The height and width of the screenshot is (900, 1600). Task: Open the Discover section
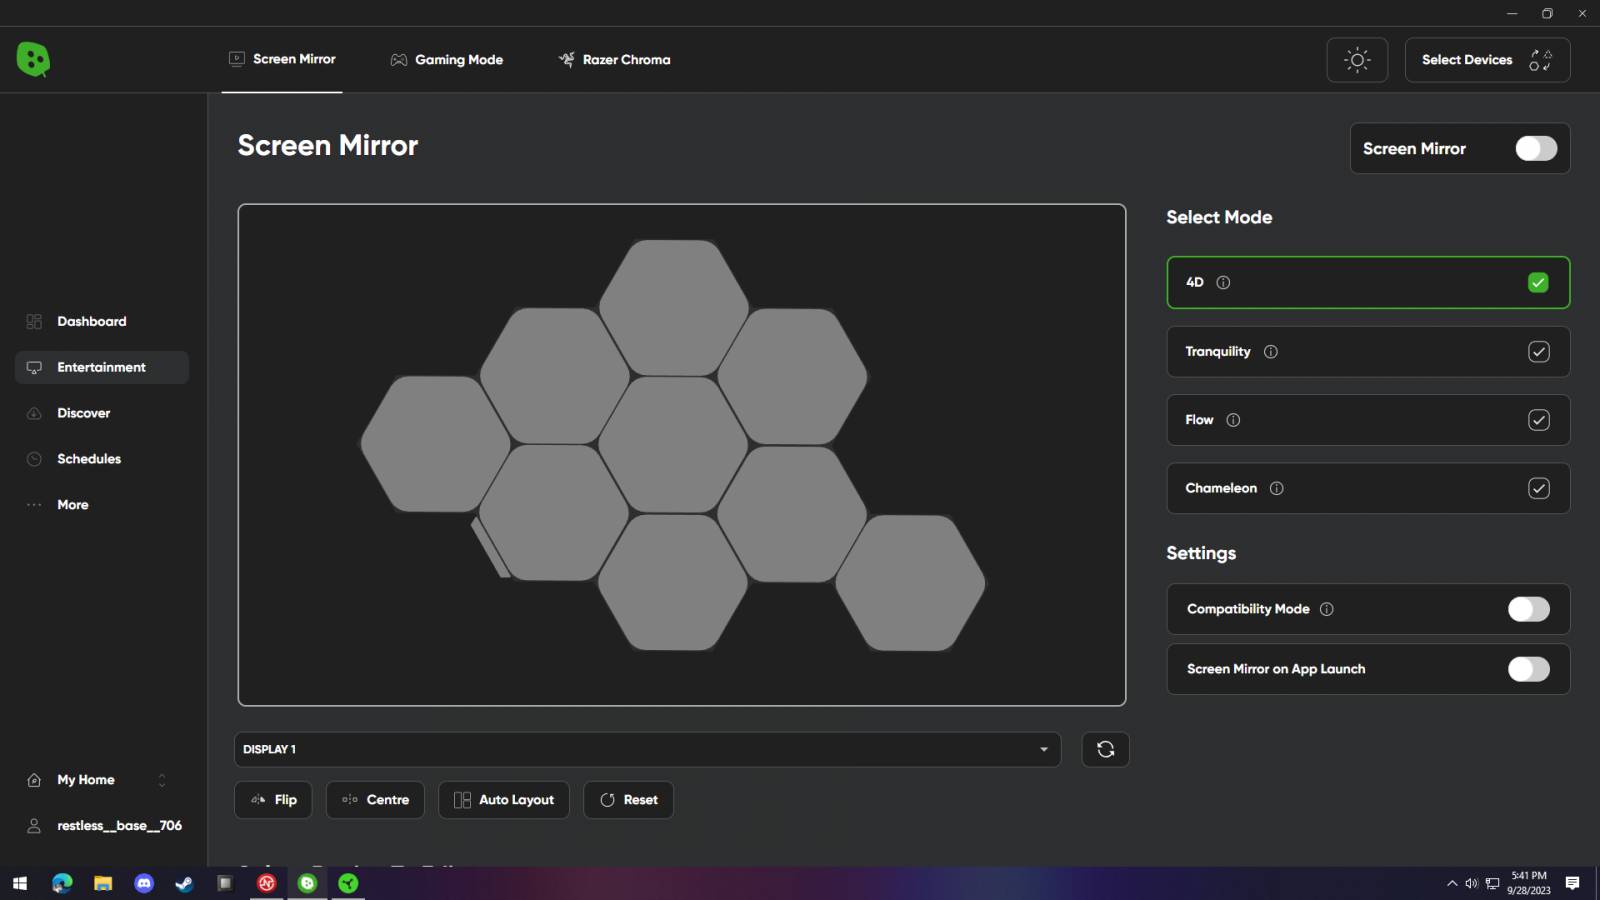[83, 412]
